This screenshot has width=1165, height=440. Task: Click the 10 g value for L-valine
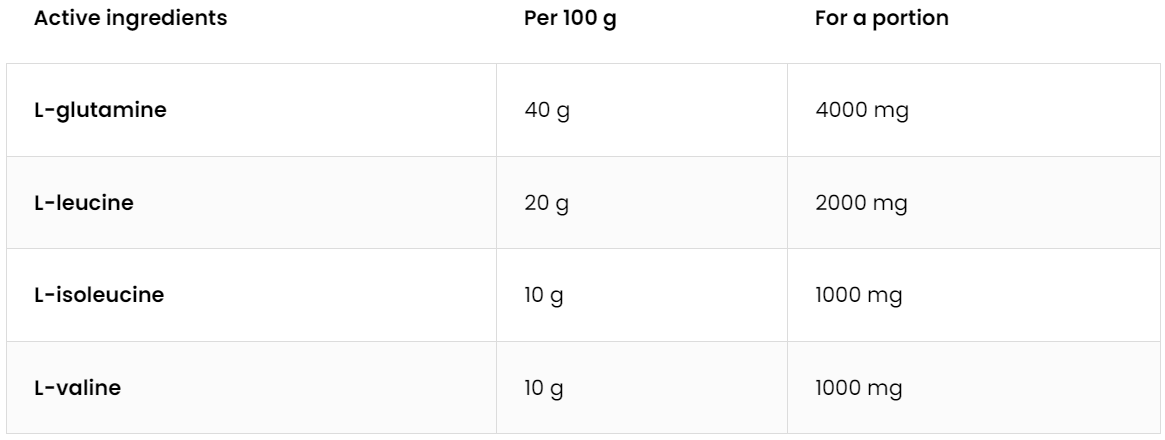click(544, 388)
